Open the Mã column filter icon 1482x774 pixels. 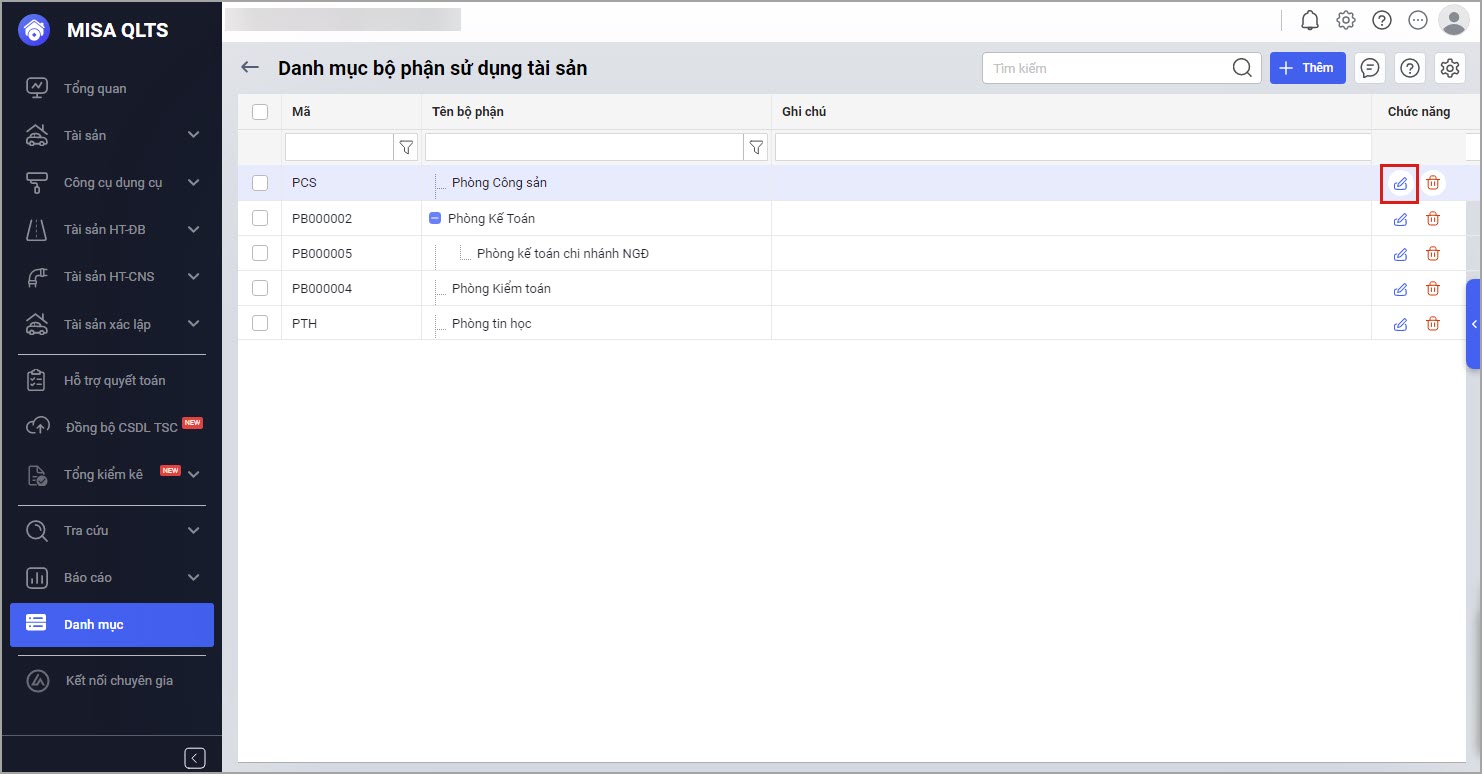tap(407, 148)
